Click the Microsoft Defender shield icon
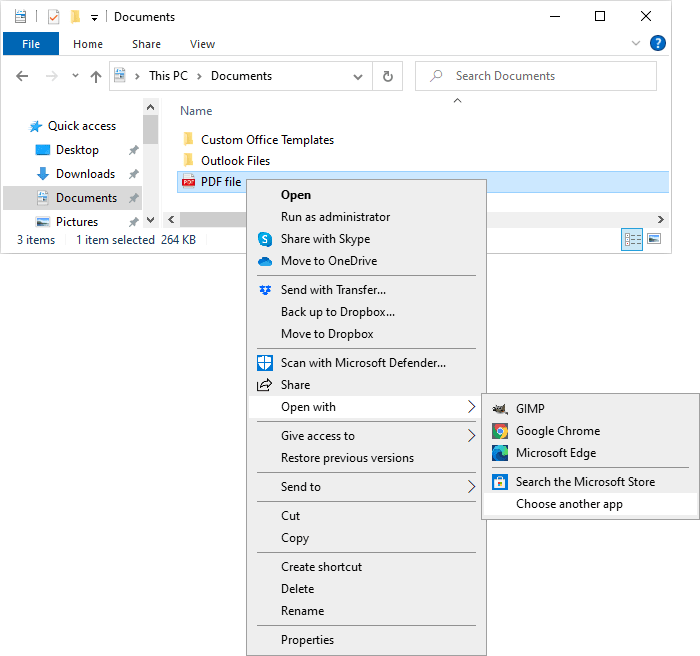 [265, 363]
